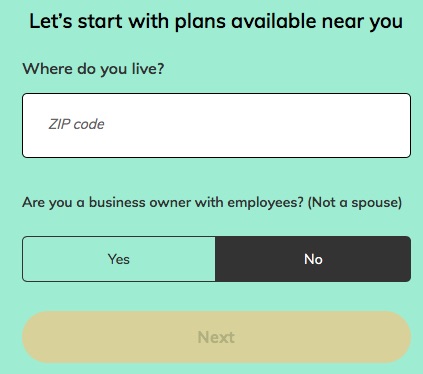The image size is (423, 374).
Task: Select Yes for business owner question
Action: [119, 259]
